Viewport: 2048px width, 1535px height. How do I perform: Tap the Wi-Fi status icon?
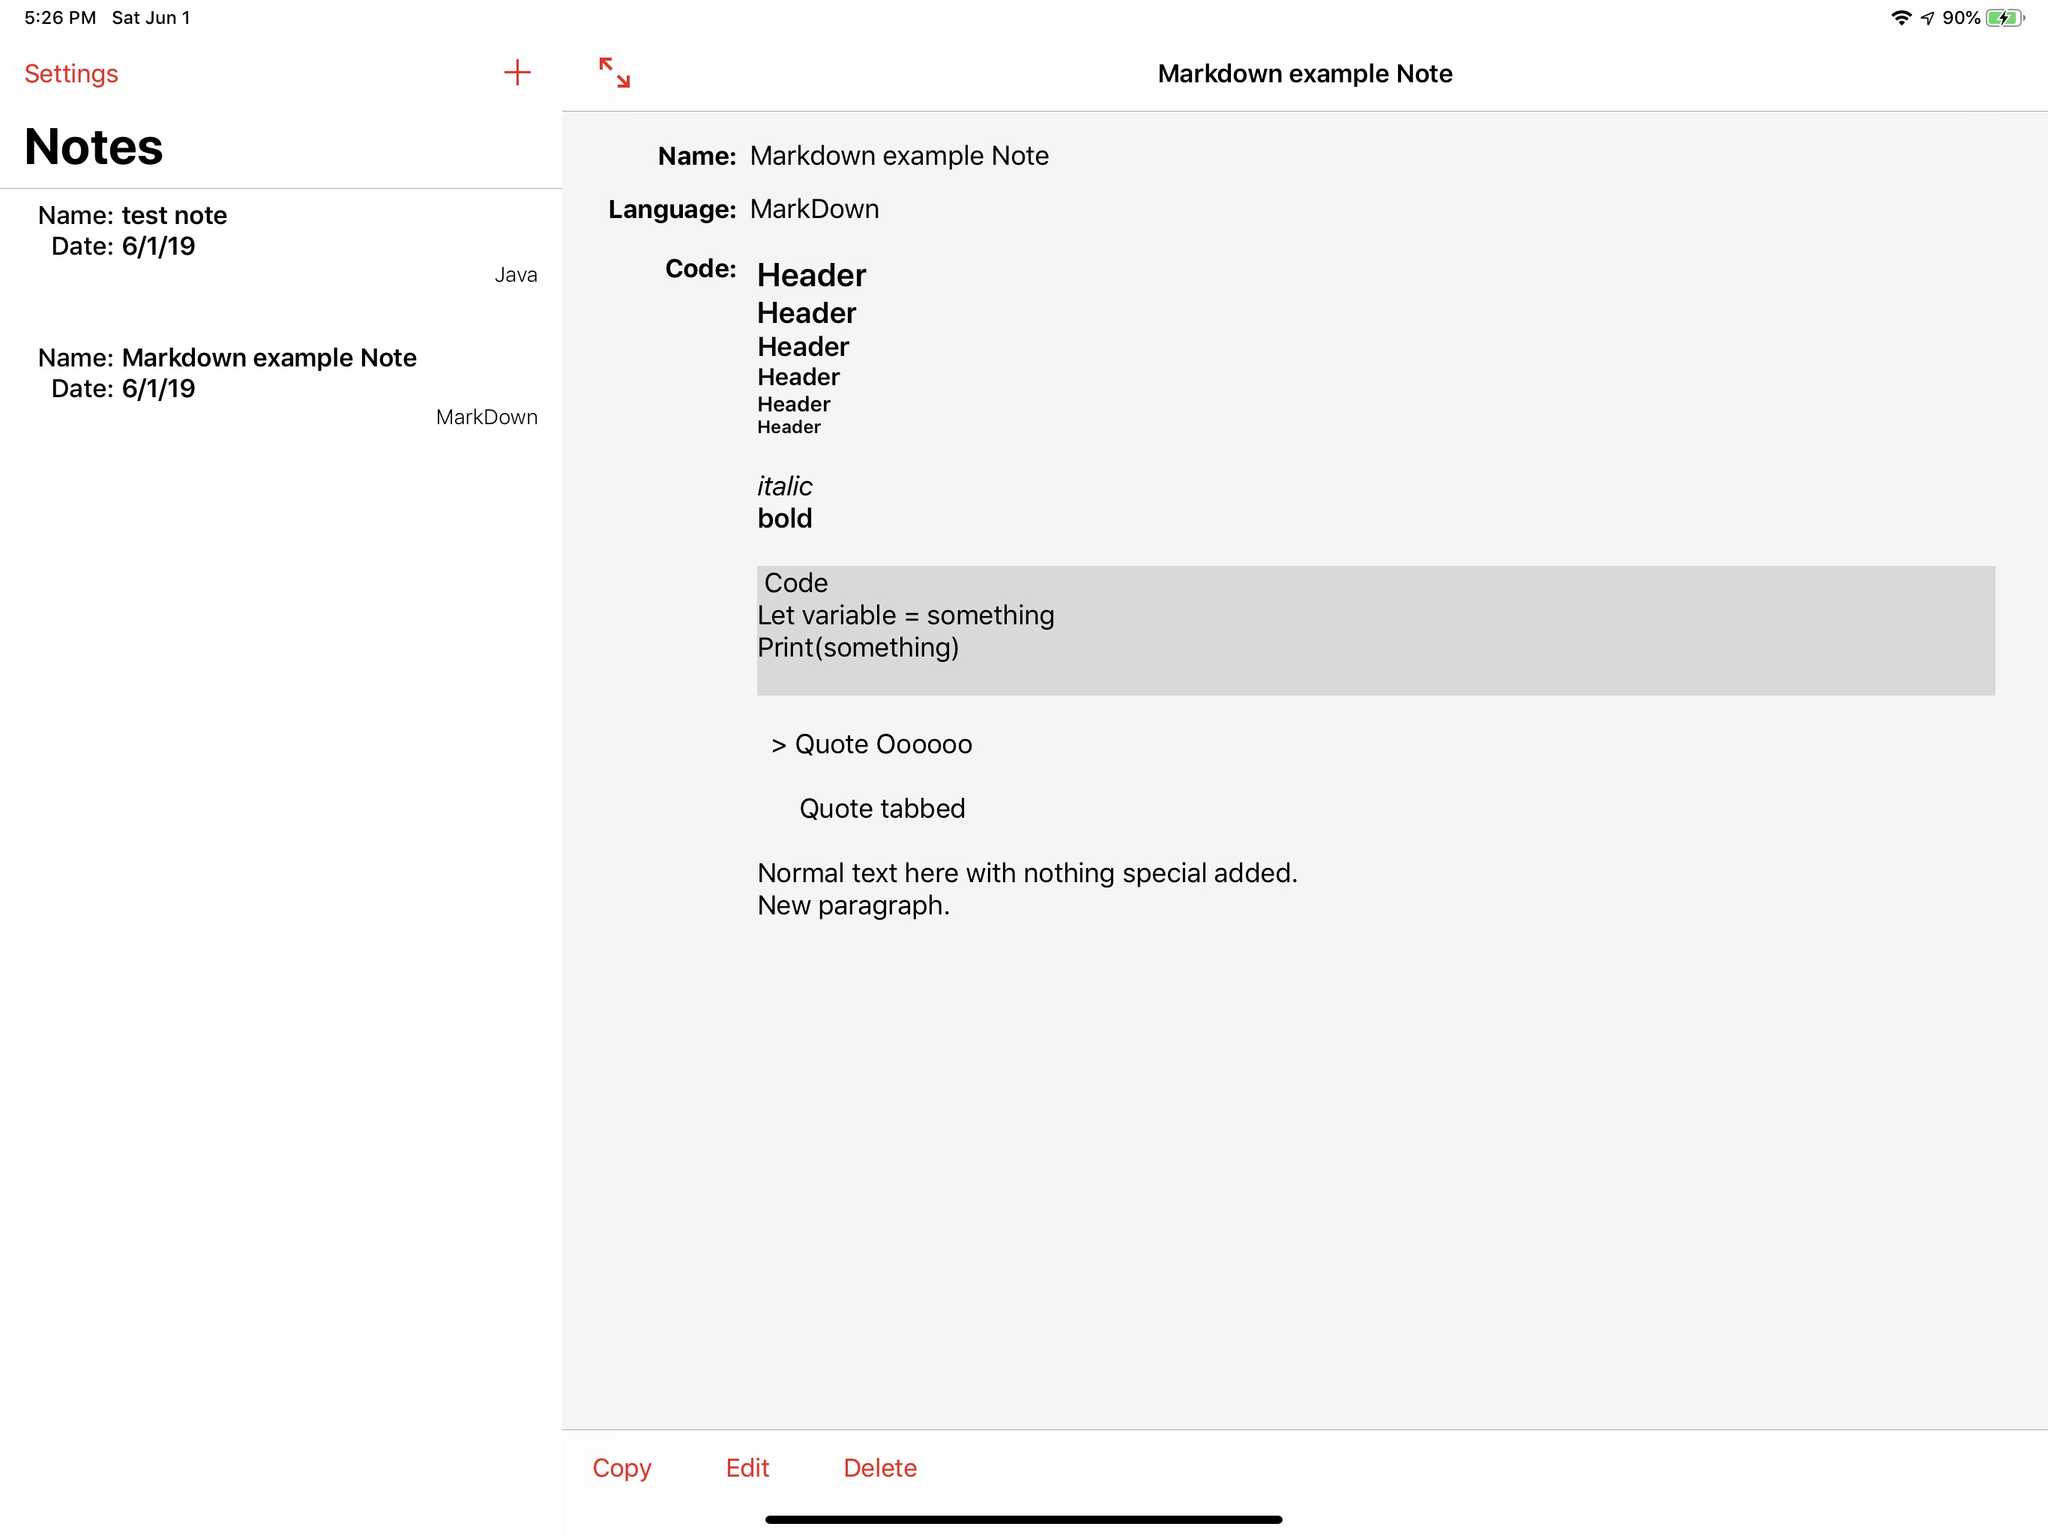coord(1900,18)
